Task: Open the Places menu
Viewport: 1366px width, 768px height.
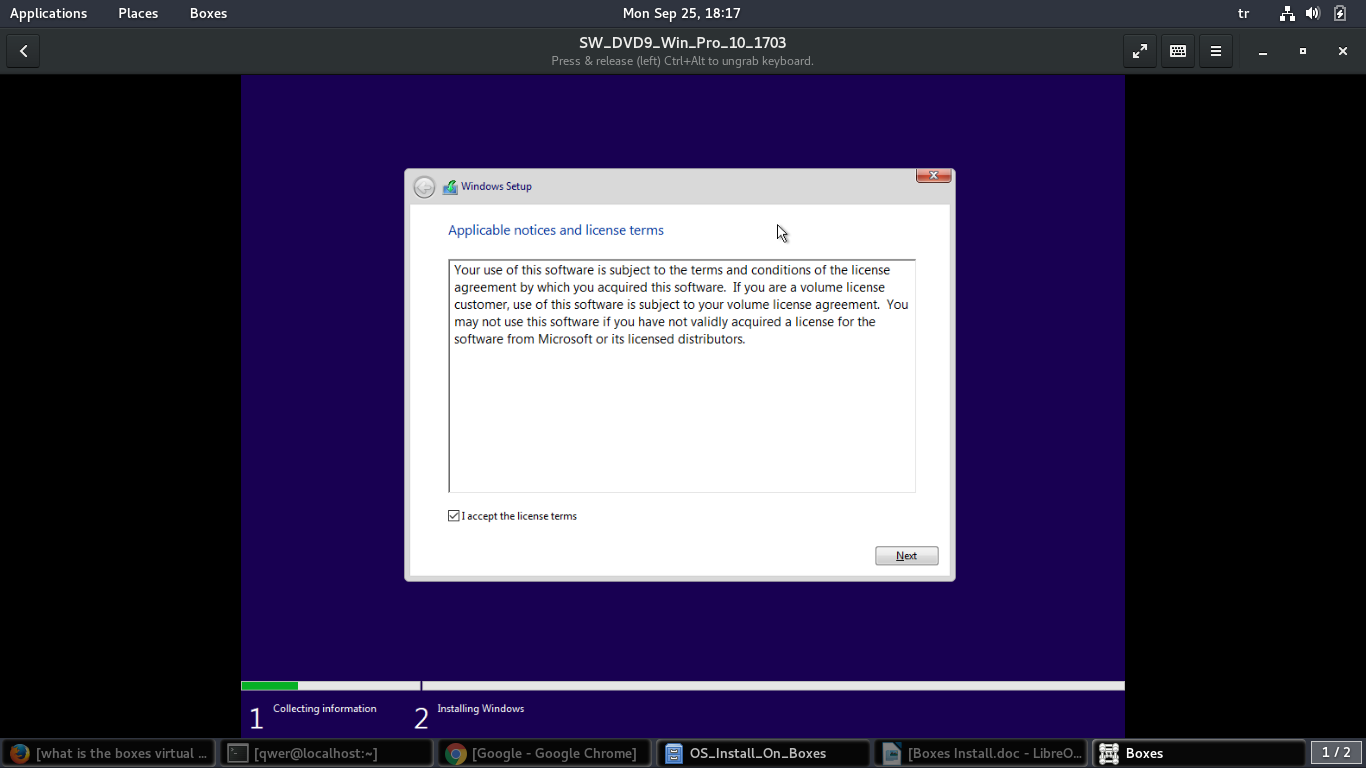Action: click(138, 13)
